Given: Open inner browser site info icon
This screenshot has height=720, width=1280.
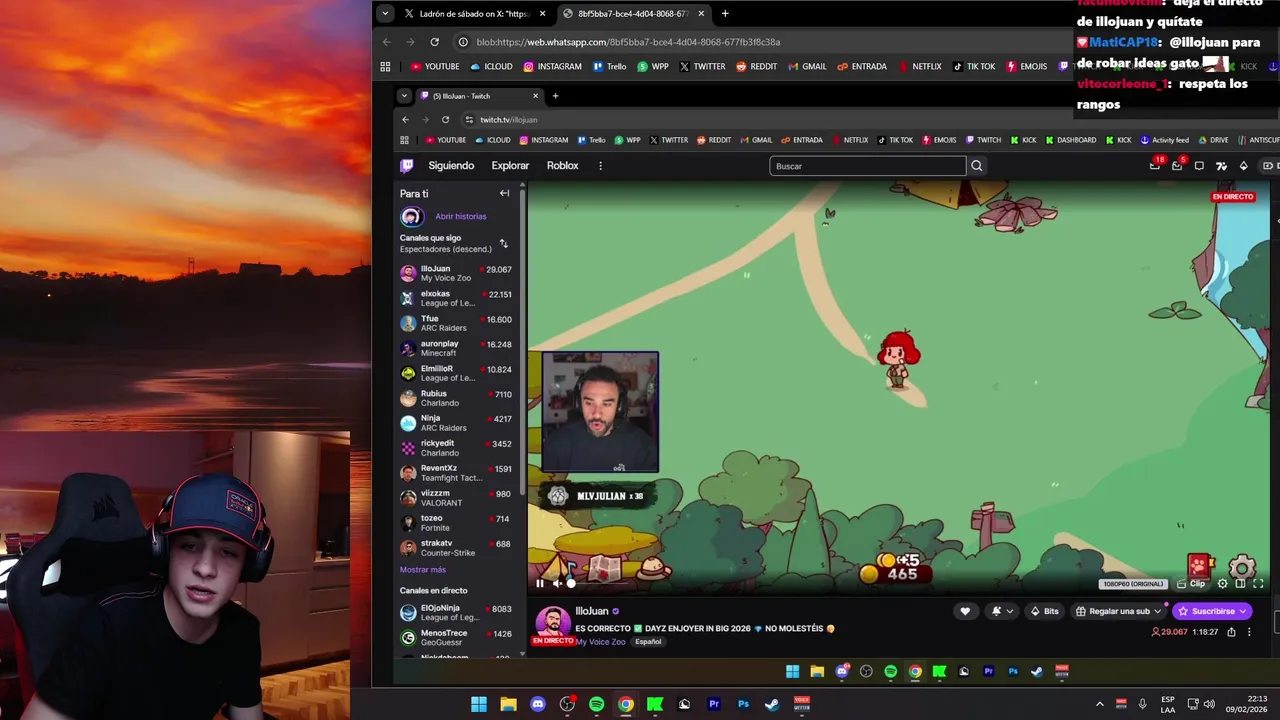Looking at the screenshot, I should coord(469,119).
